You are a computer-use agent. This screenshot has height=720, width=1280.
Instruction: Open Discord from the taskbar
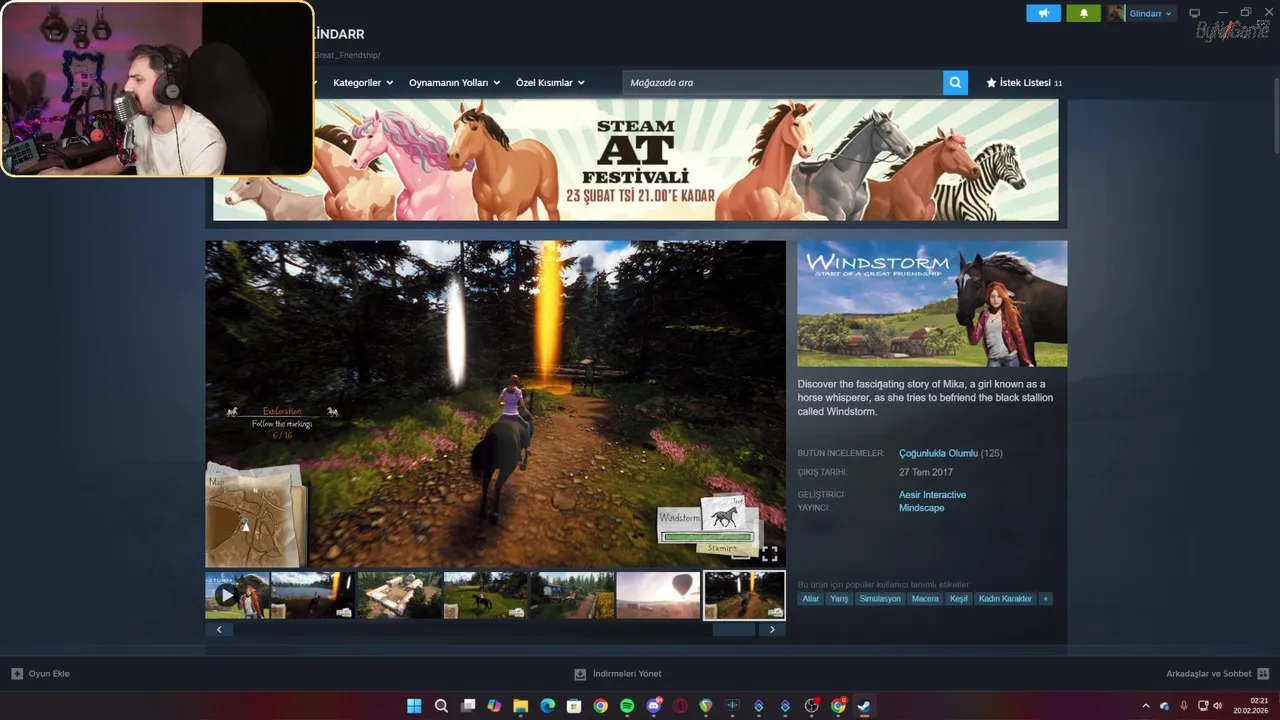click(654, 706)
